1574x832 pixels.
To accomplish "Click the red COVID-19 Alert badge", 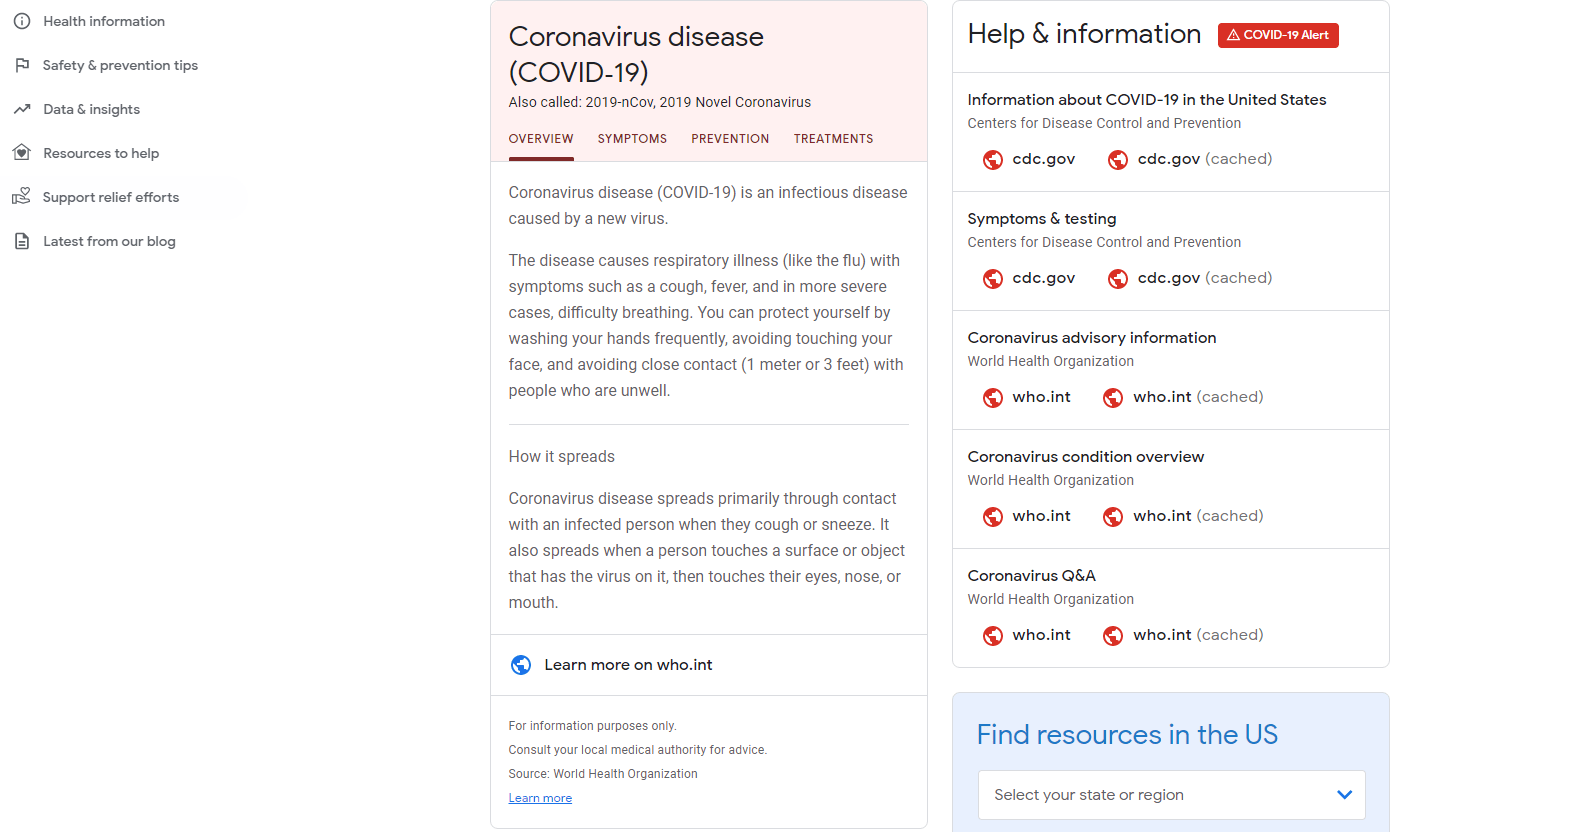I will (x=1277, y=35).
